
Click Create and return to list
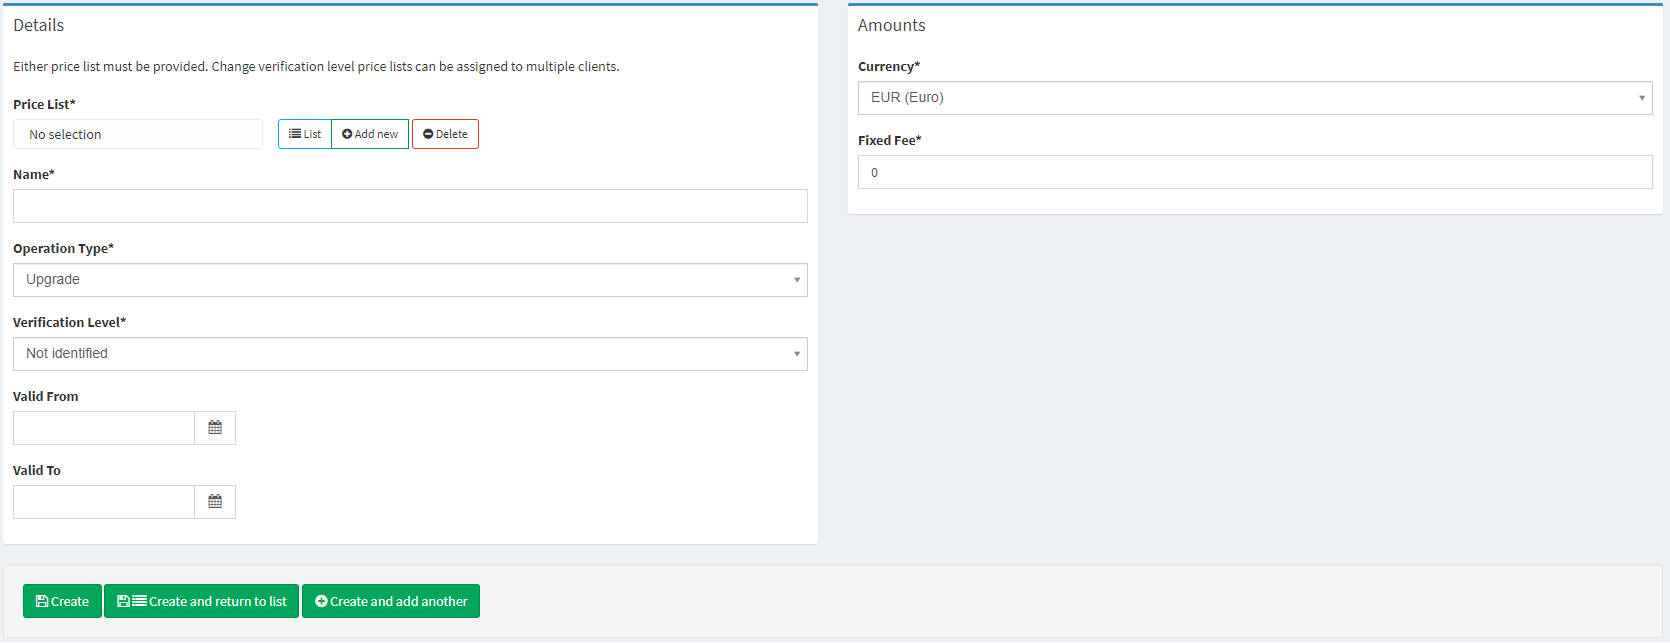coord(201,601)
